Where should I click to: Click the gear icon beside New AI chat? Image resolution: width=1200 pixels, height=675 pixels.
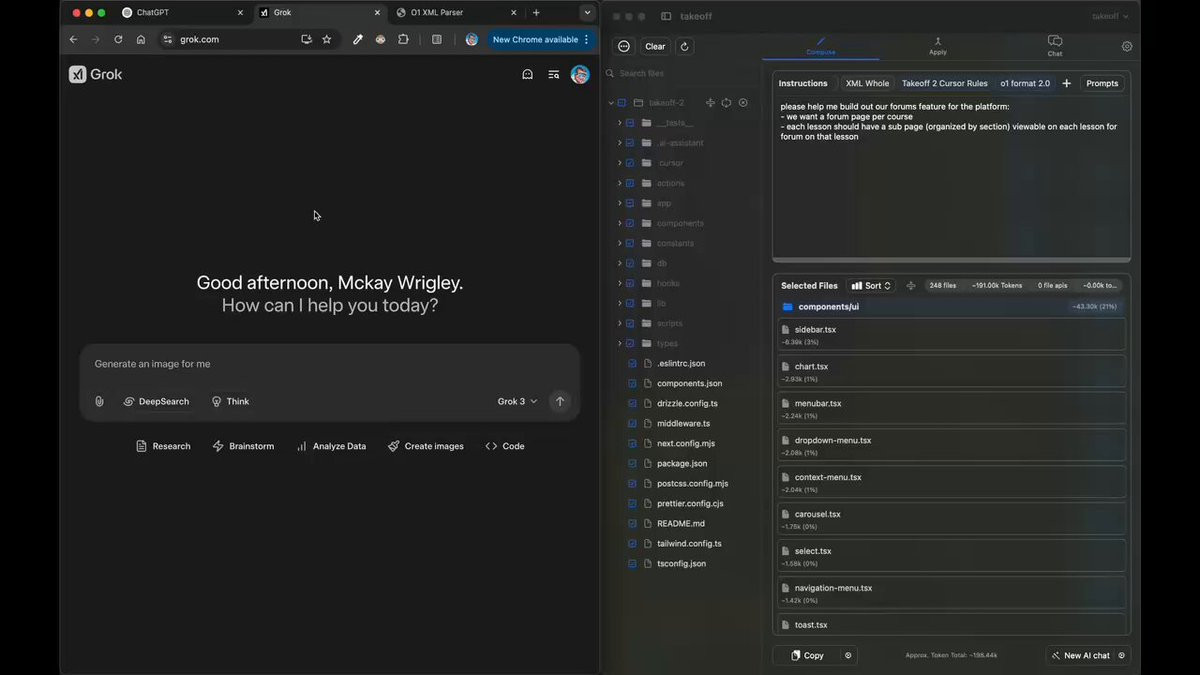pyautogui.click(x=1122, y=656)
